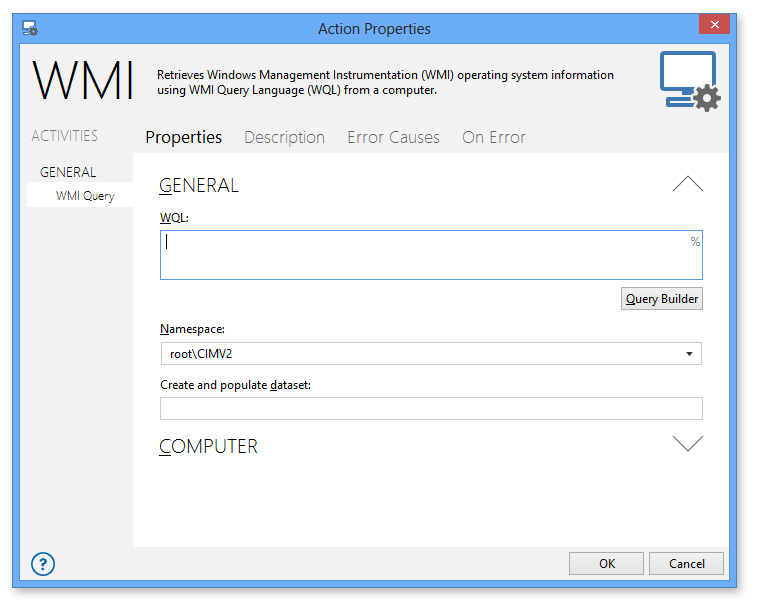The height and width of the screenshot is (604, 758).
Task: Switch to the Properties tab
Action: click(184, 137)
